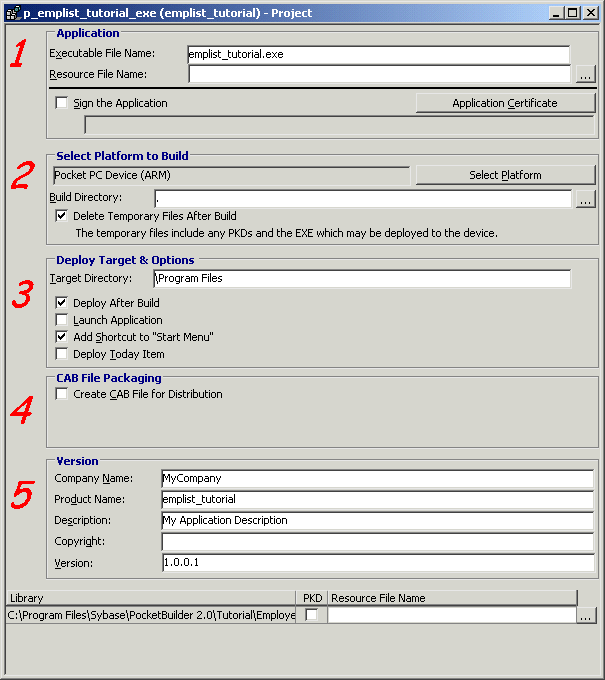
Task: Click the Pocket PC Device (ARM) platform field
Action: pos(231,175)
